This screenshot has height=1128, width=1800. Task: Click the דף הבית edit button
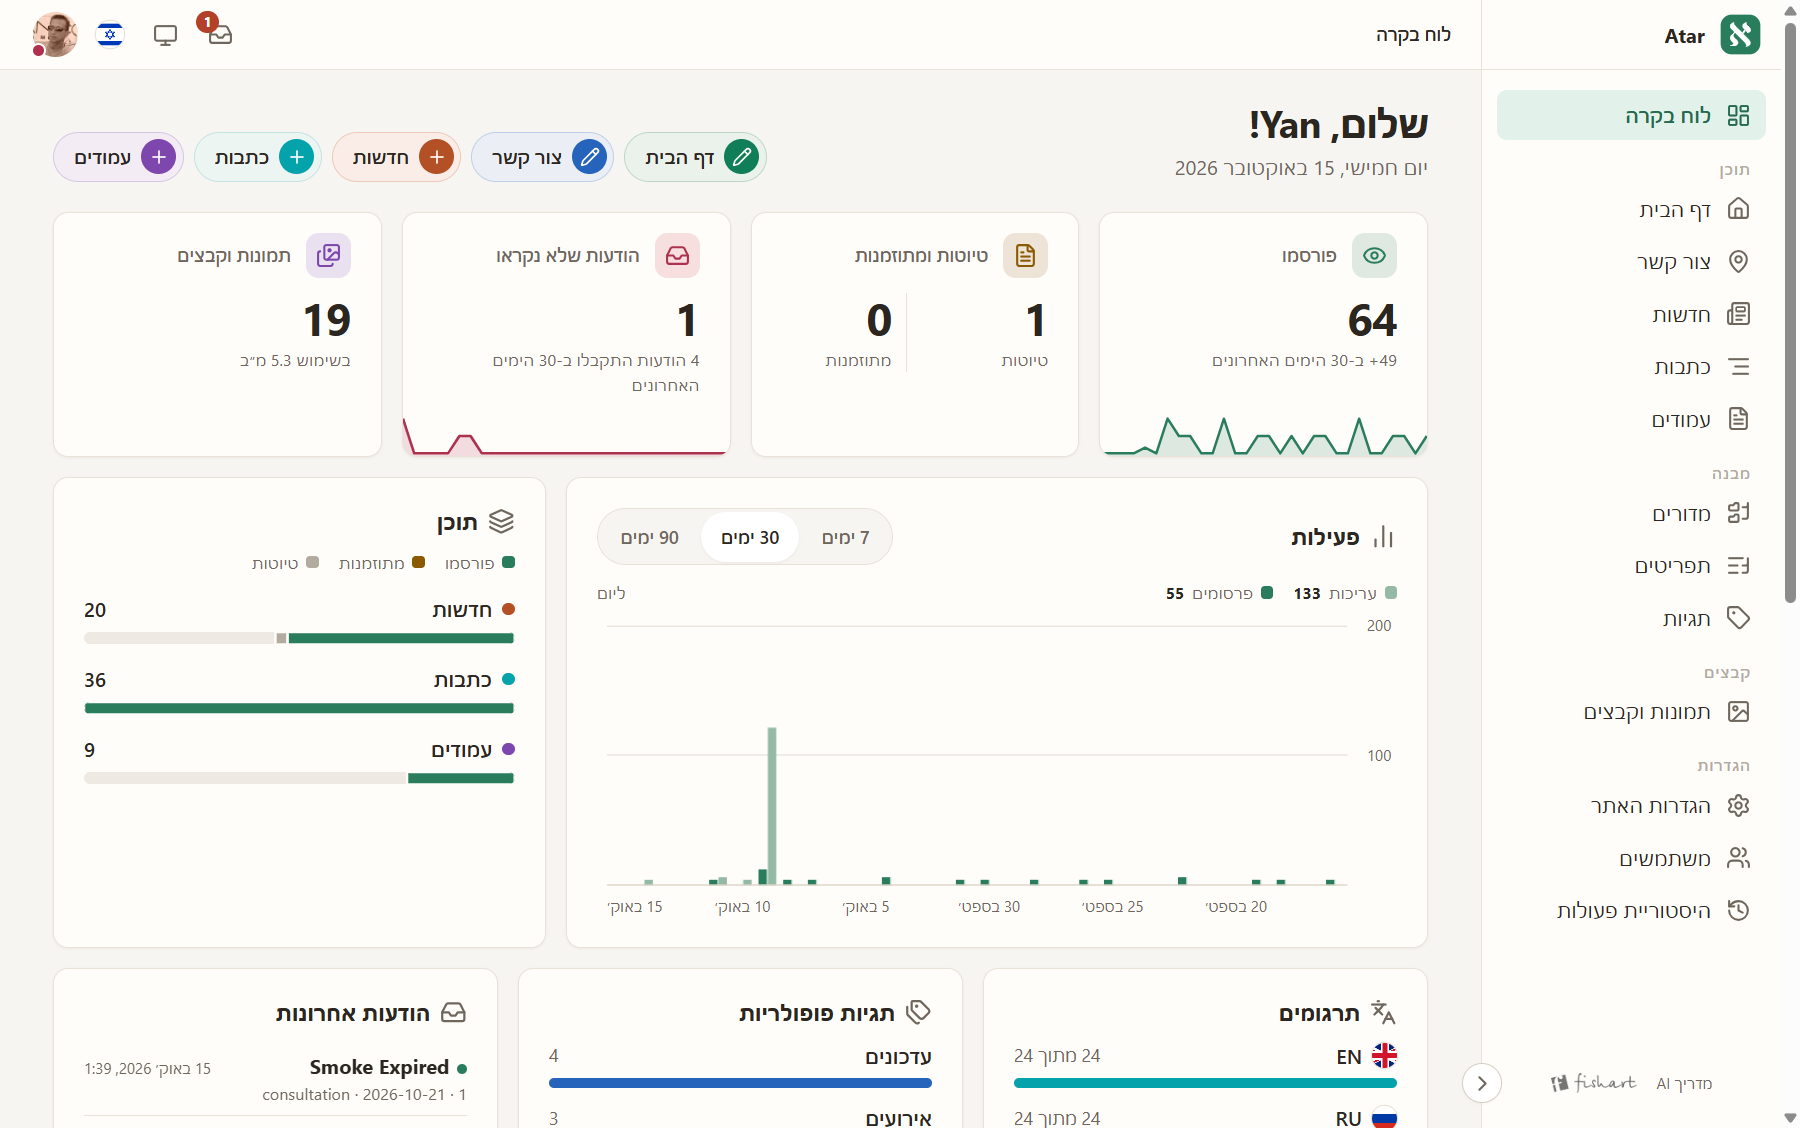pos(695,157)
